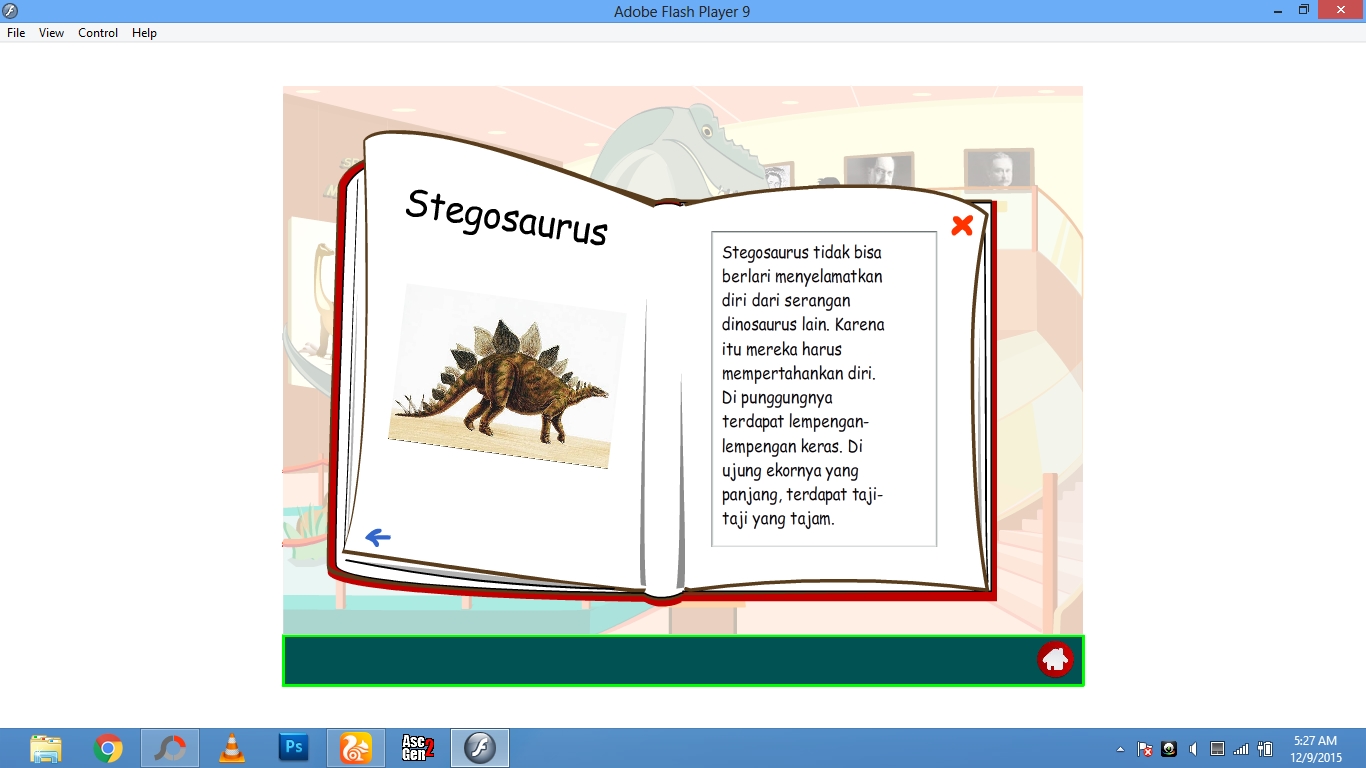Open network signal tray icon
Viewport: 1366px width, 768px height.
tap(1241, 749)
